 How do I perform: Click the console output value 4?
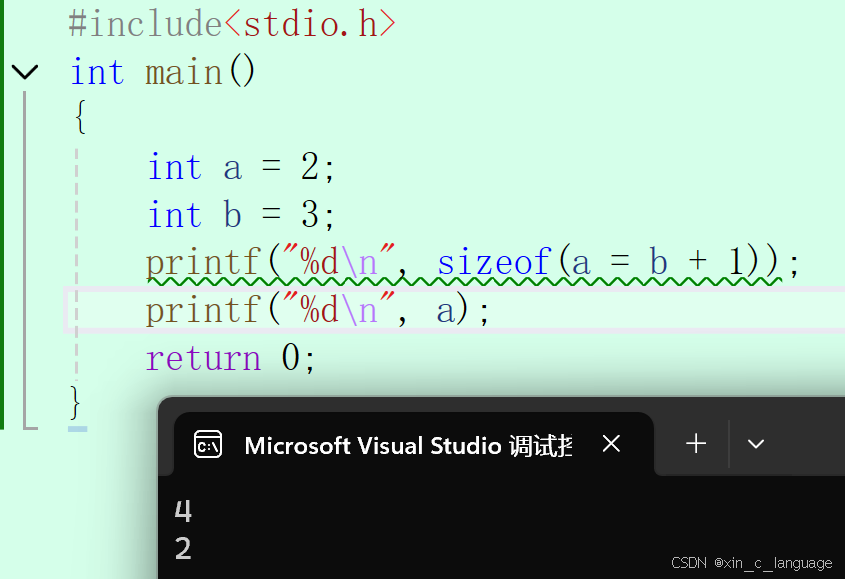(183, 511)
